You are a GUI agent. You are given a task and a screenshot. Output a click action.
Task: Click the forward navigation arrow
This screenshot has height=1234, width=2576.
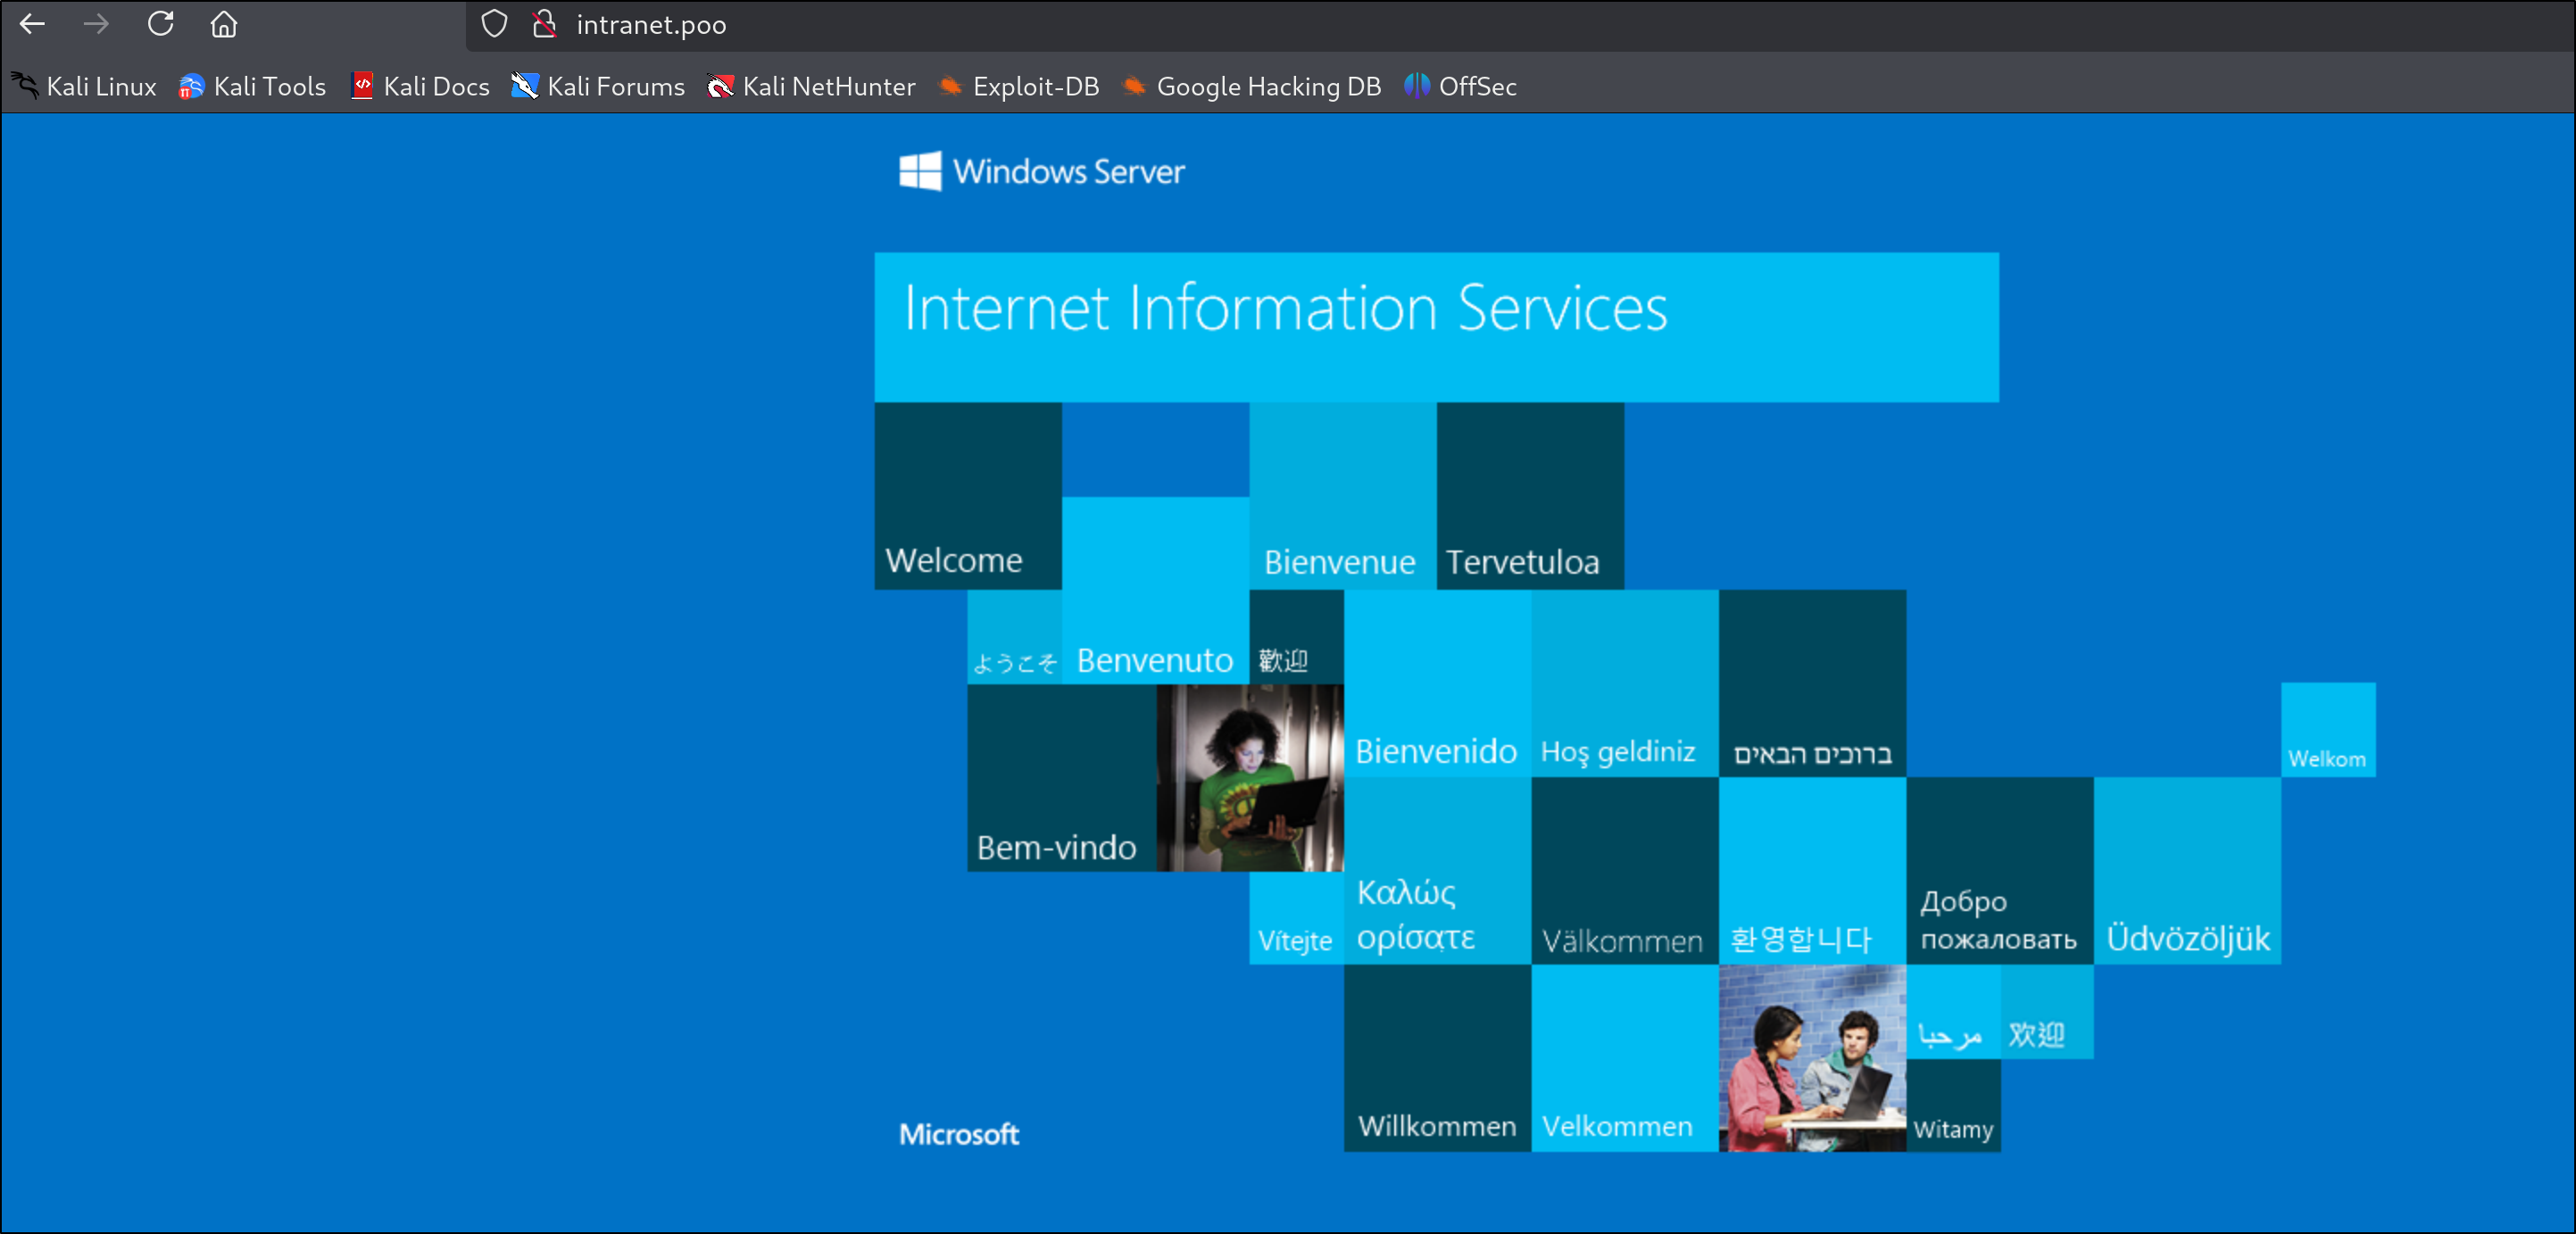tap(96, 24)
